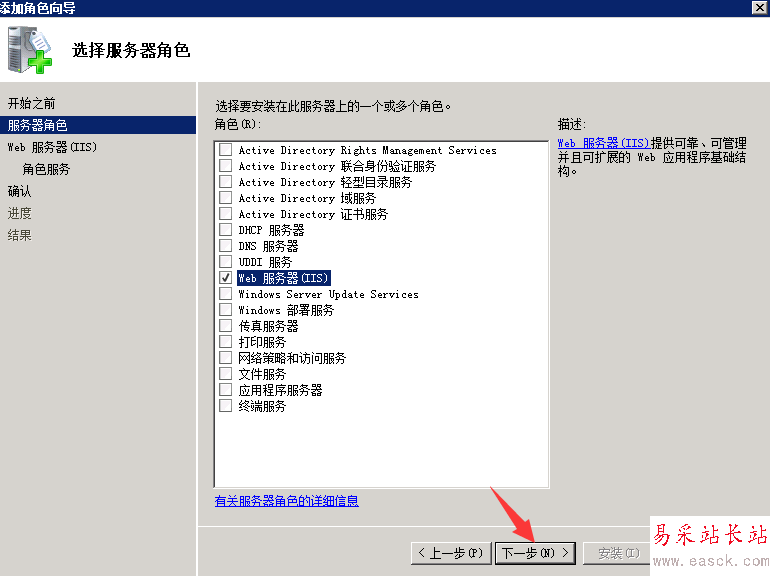This screenshot has height=576, width=770.
Task: Check 应用程序服务器 checkbox
Action: tap(225, 390)
